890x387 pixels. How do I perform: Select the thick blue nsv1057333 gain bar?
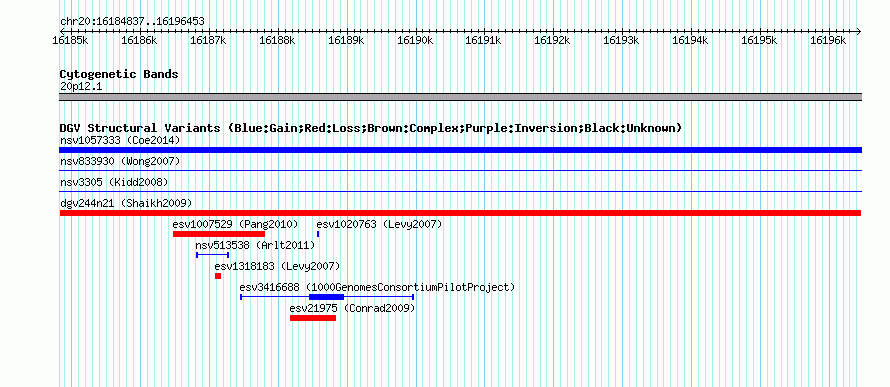[460, 150]
